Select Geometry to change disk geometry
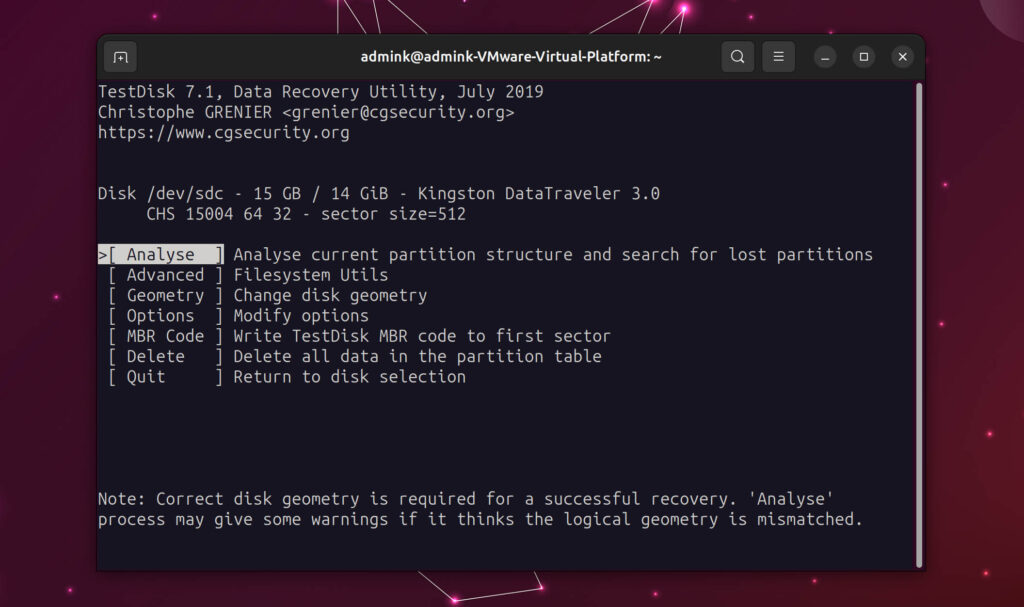 (163, 295)
